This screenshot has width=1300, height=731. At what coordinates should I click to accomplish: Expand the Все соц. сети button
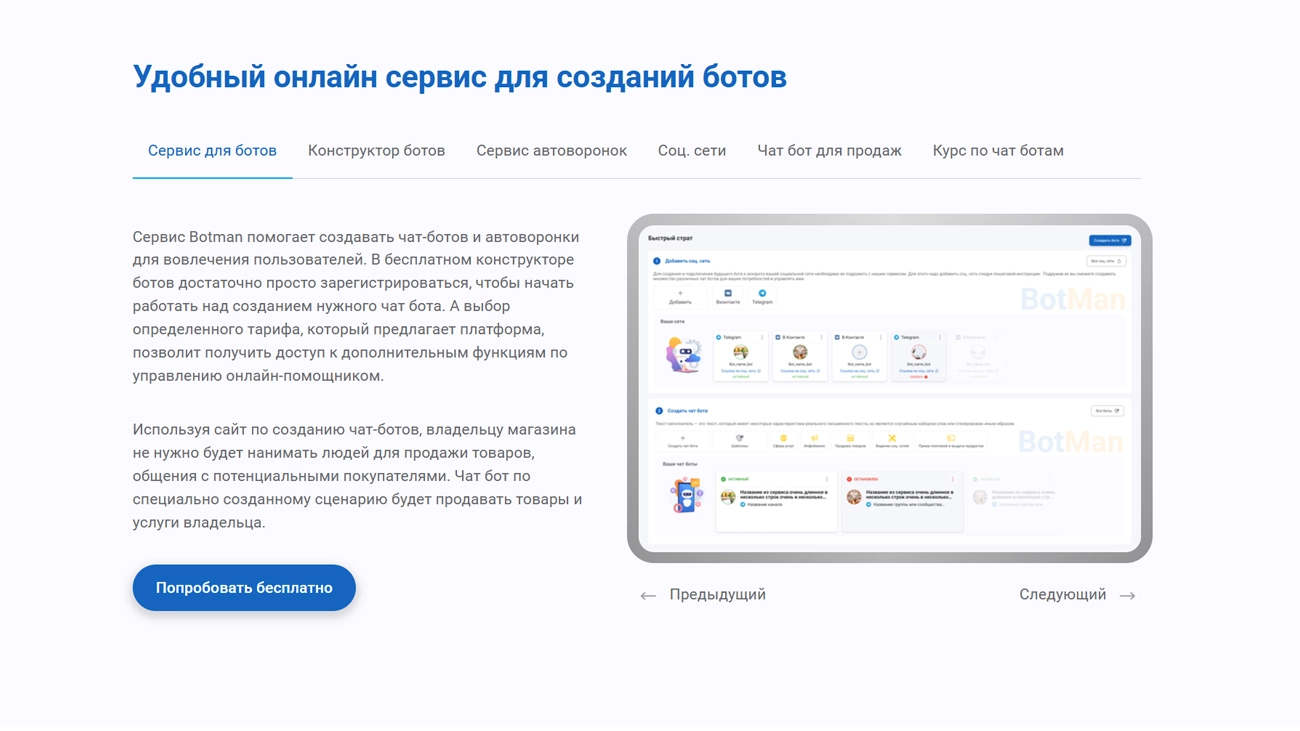tap(1106, 261)
